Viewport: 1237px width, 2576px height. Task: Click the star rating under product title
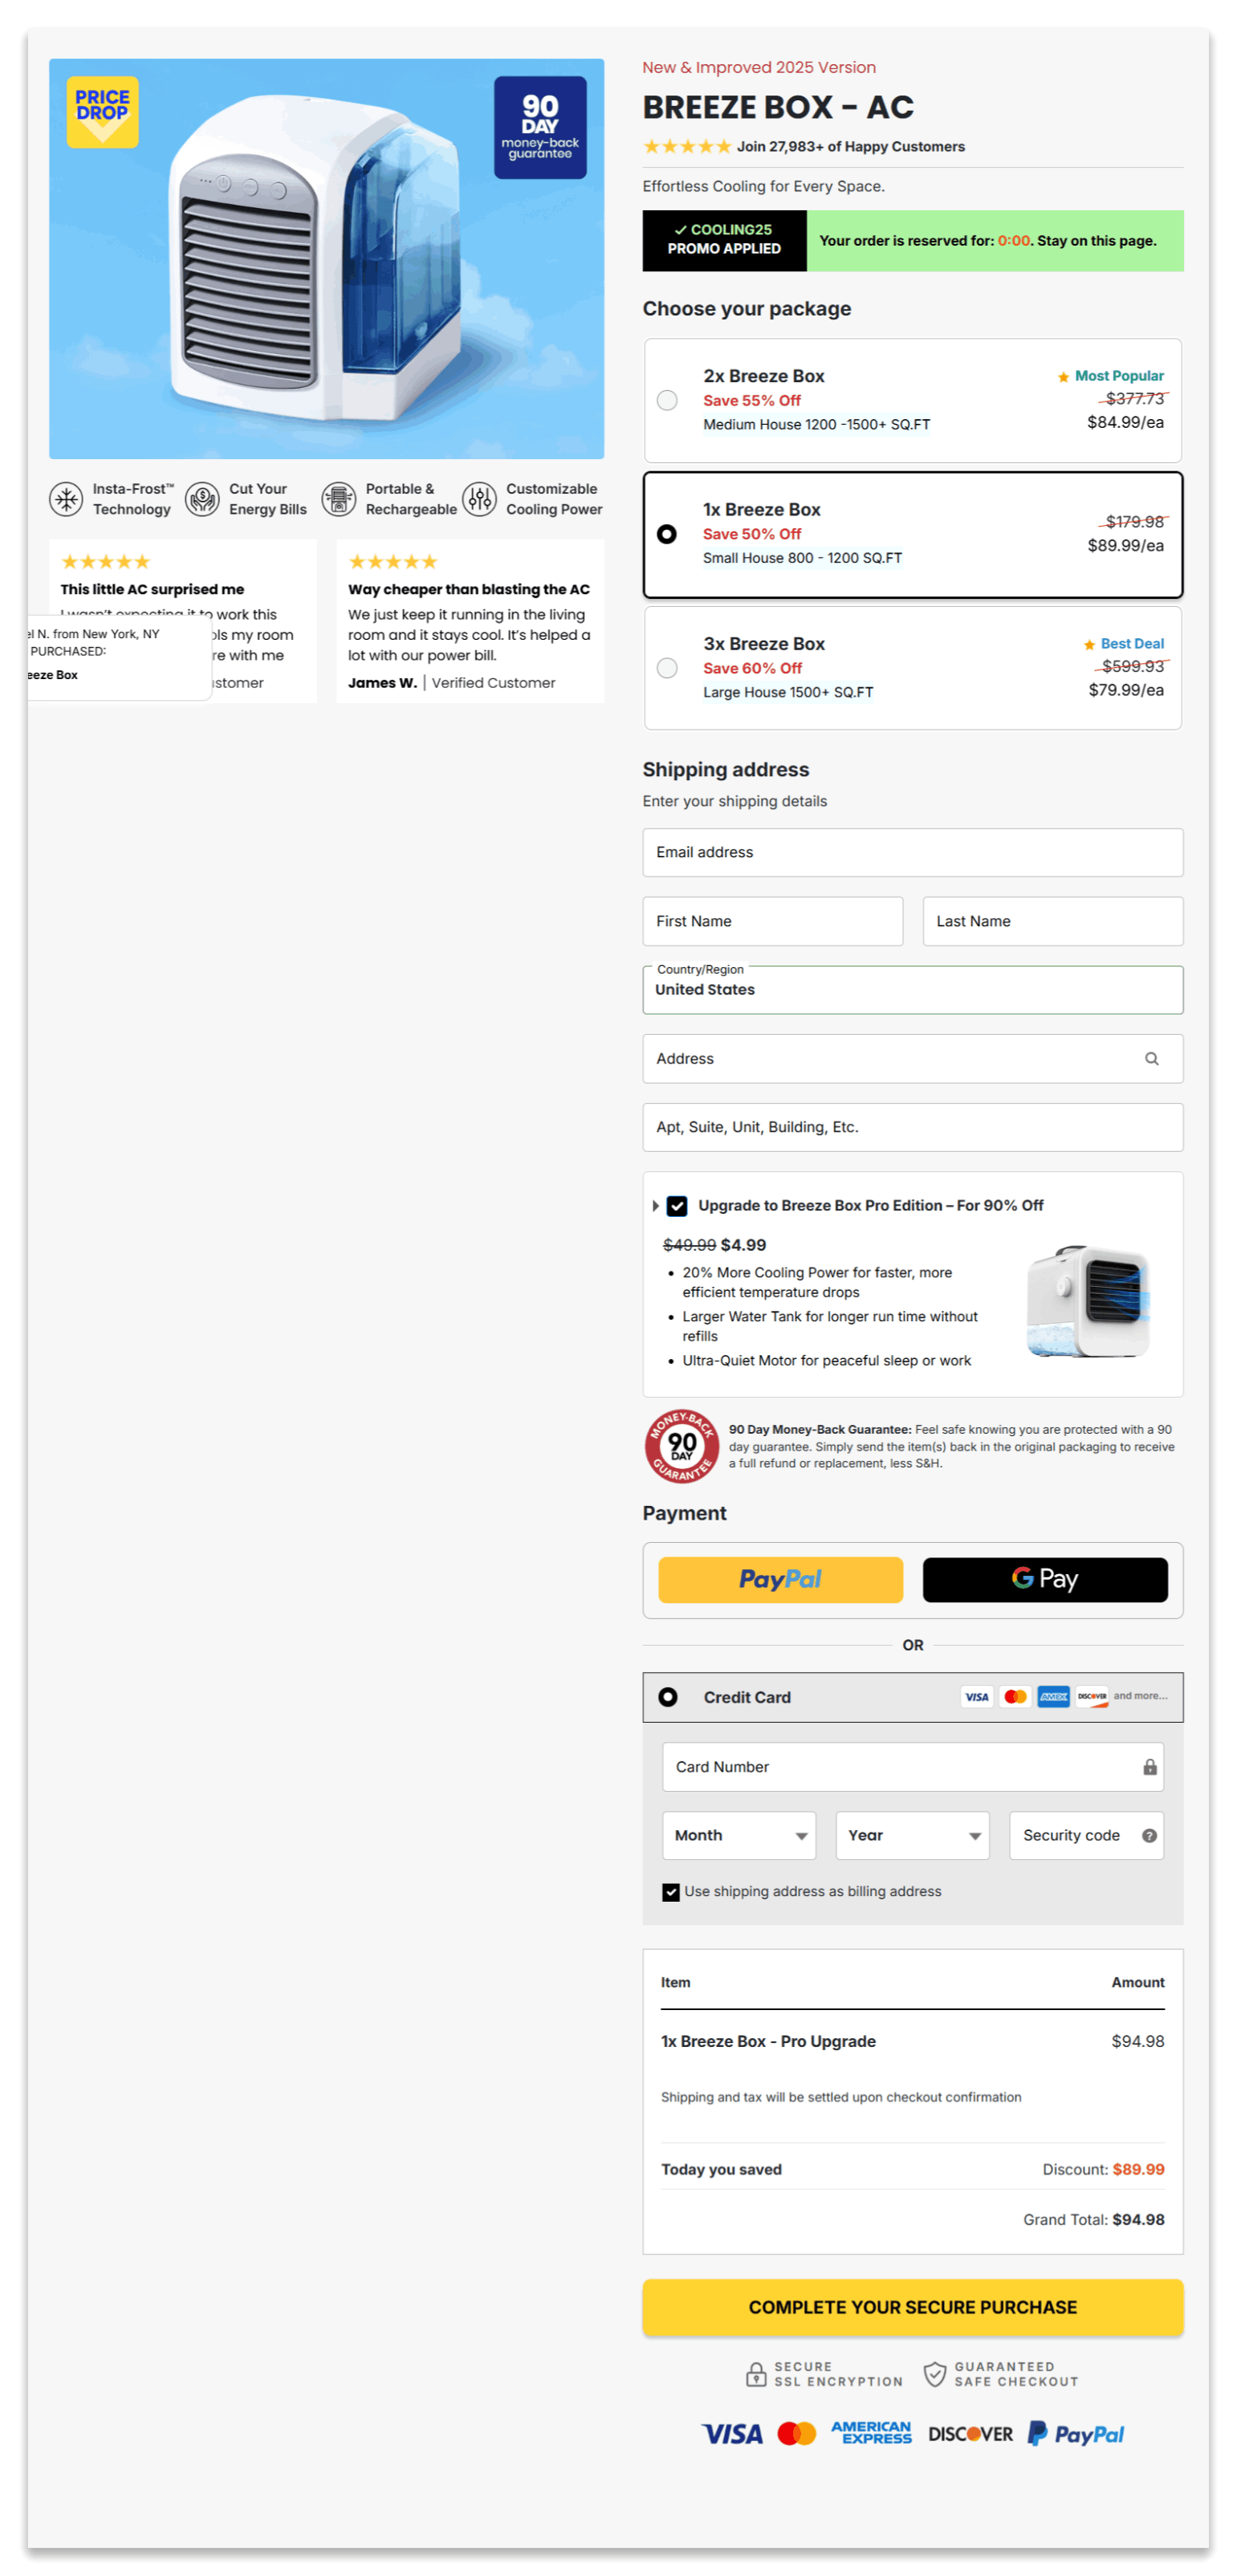pos(687,146)
